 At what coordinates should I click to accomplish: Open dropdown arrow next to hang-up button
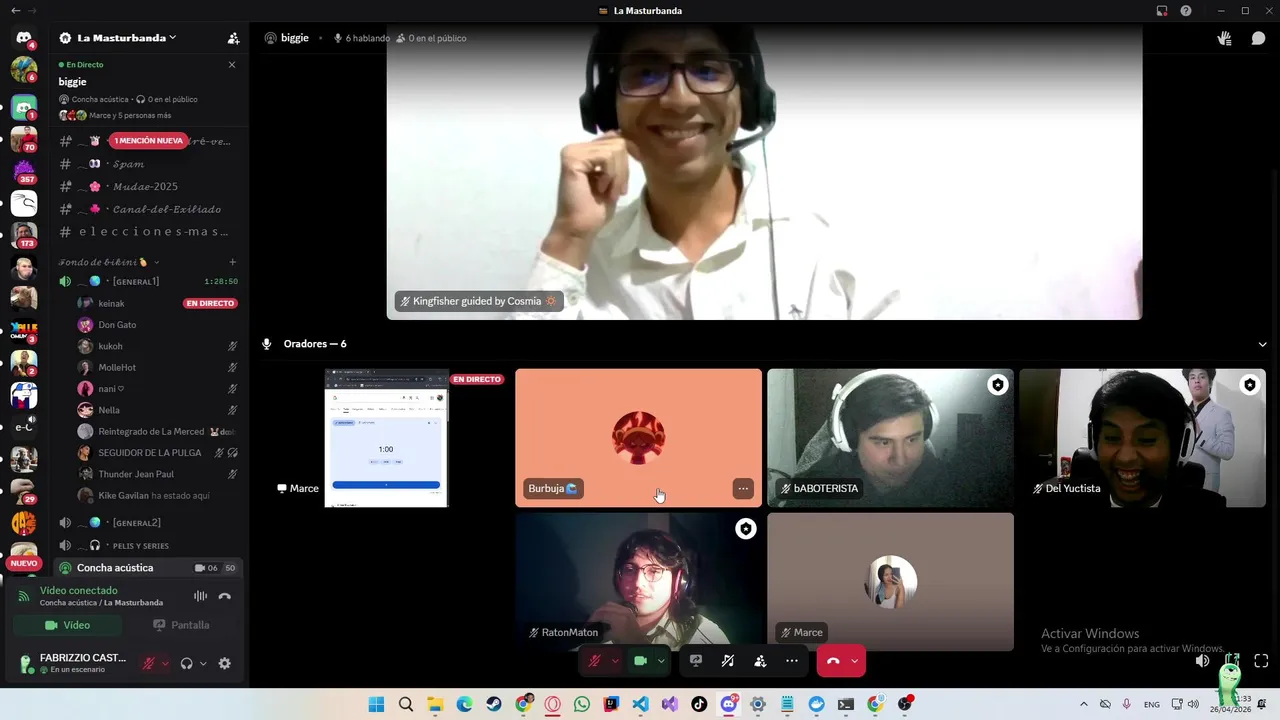pos(855,660)
